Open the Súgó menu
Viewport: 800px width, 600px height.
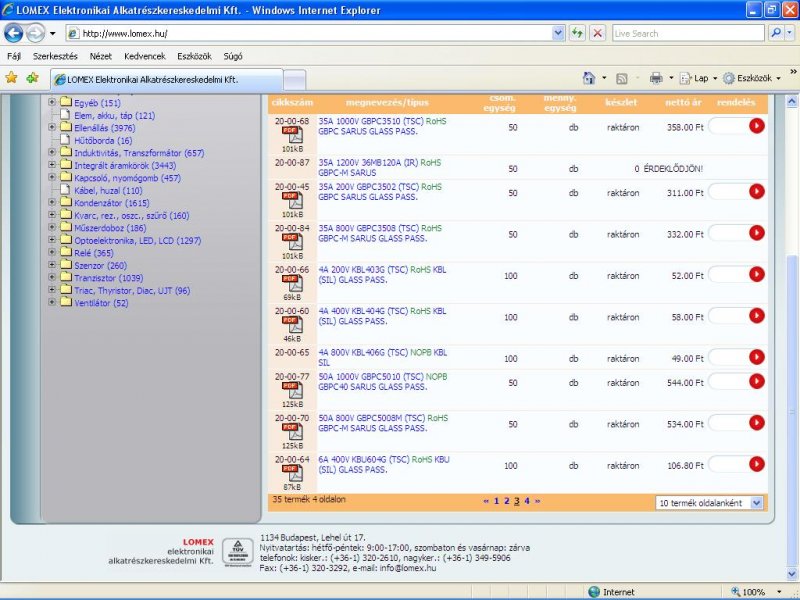[233, 56]
